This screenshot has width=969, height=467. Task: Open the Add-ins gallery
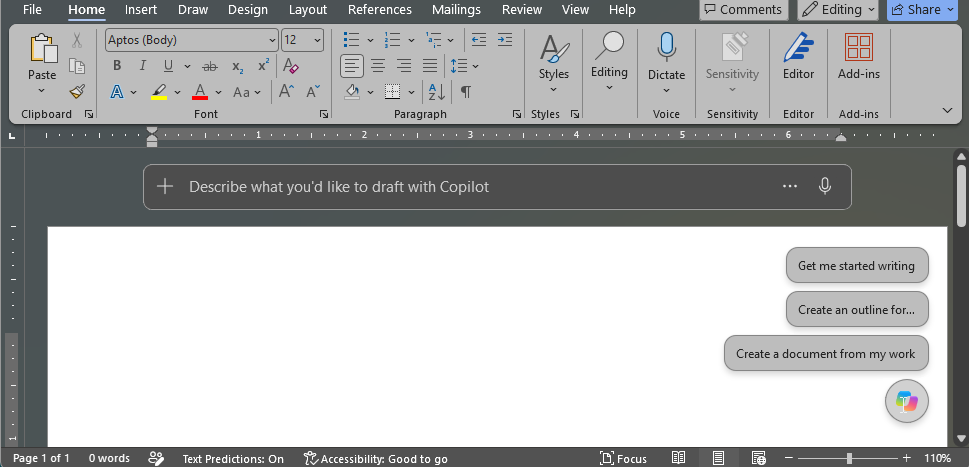858,57
